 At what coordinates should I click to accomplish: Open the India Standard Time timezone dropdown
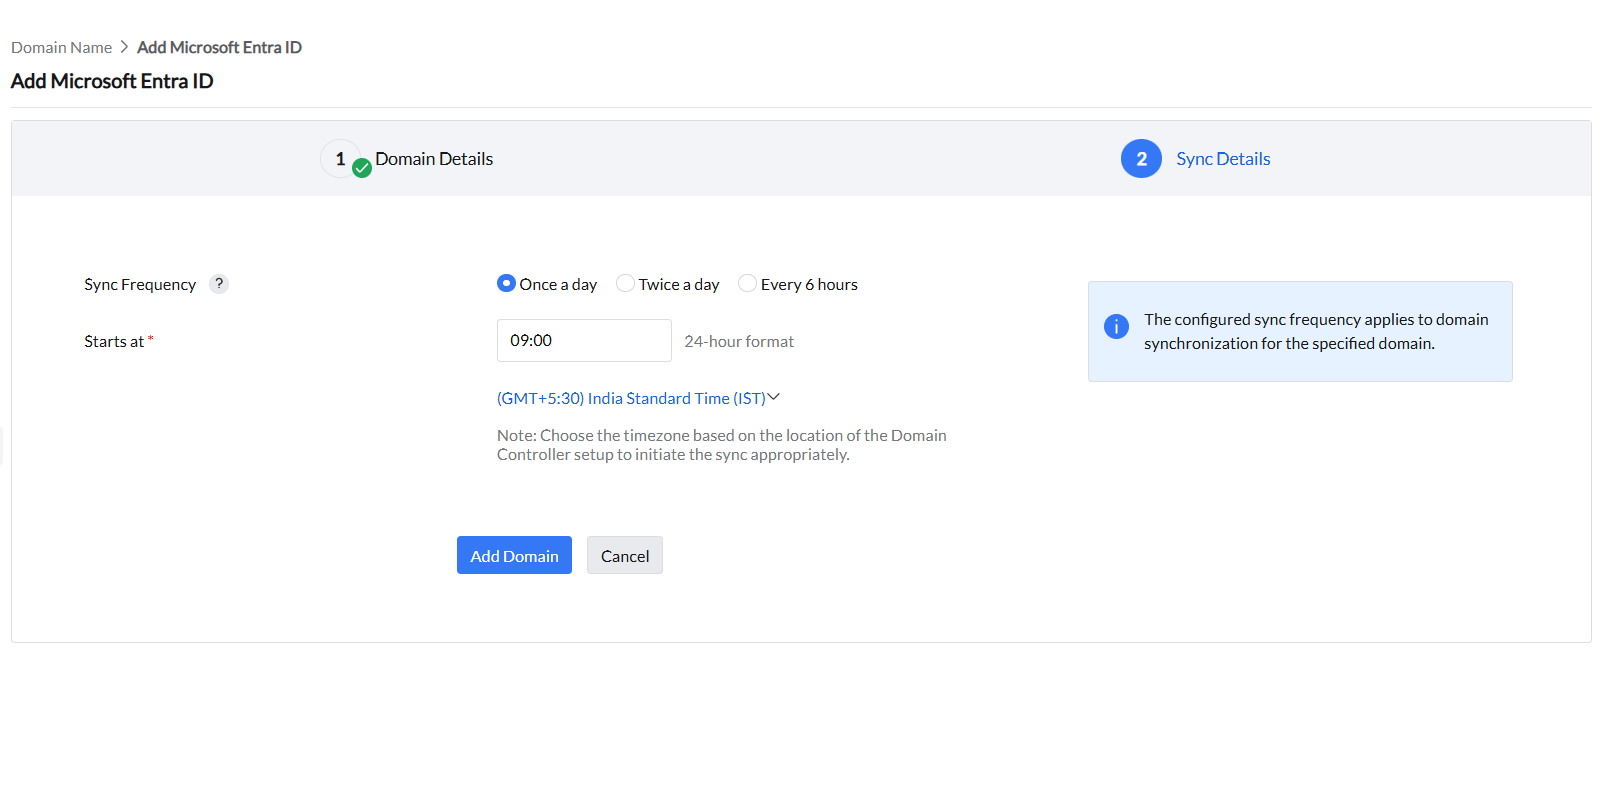click(638, 398)
